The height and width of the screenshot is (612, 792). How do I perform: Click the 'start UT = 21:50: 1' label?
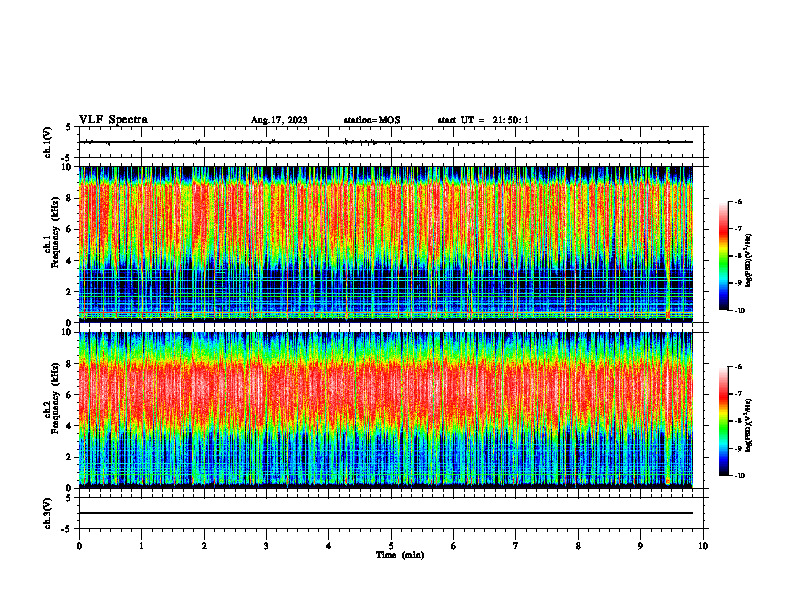pos(483,120)
